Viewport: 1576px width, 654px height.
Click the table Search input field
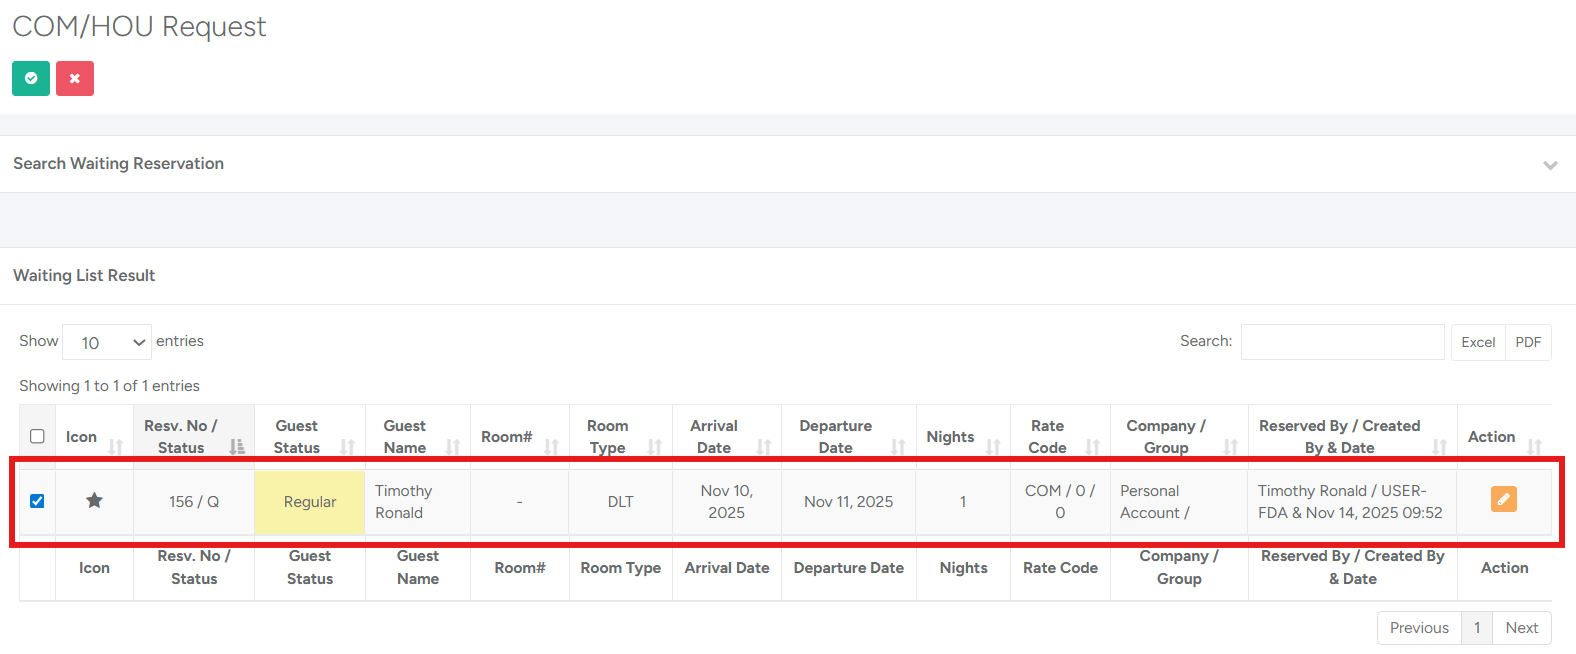[1342, 342]
